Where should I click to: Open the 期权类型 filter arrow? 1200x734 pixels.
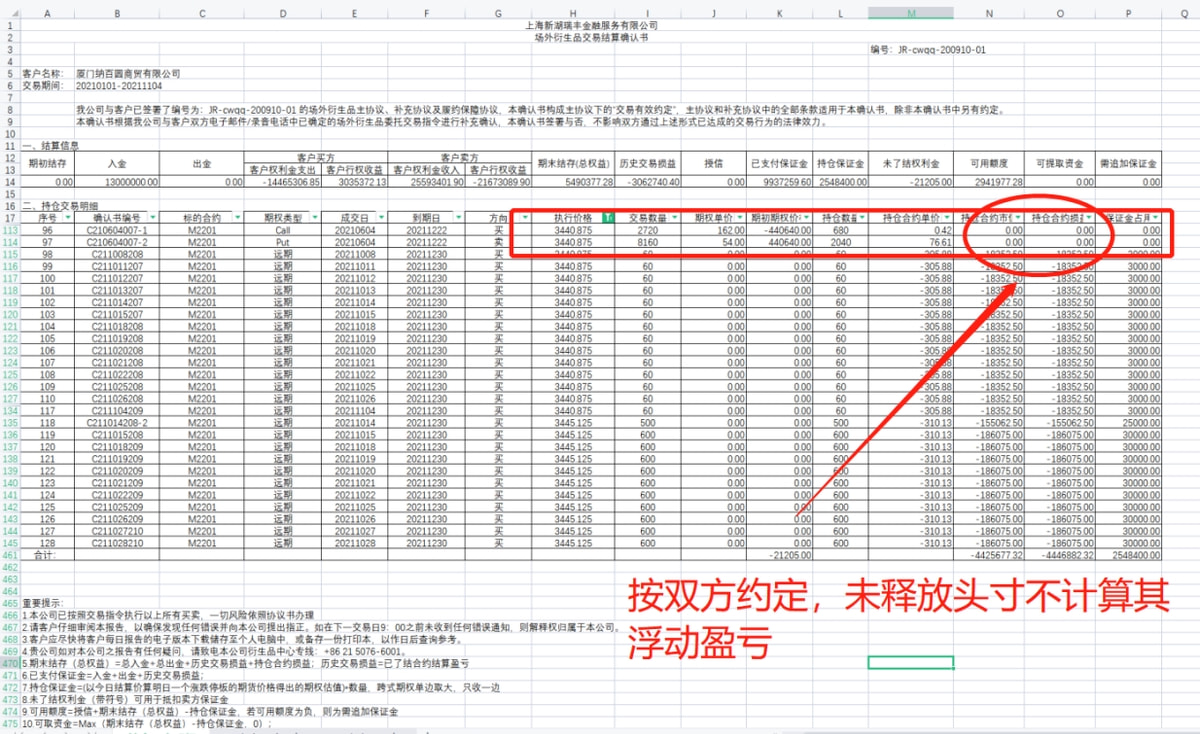pos(305,218)
